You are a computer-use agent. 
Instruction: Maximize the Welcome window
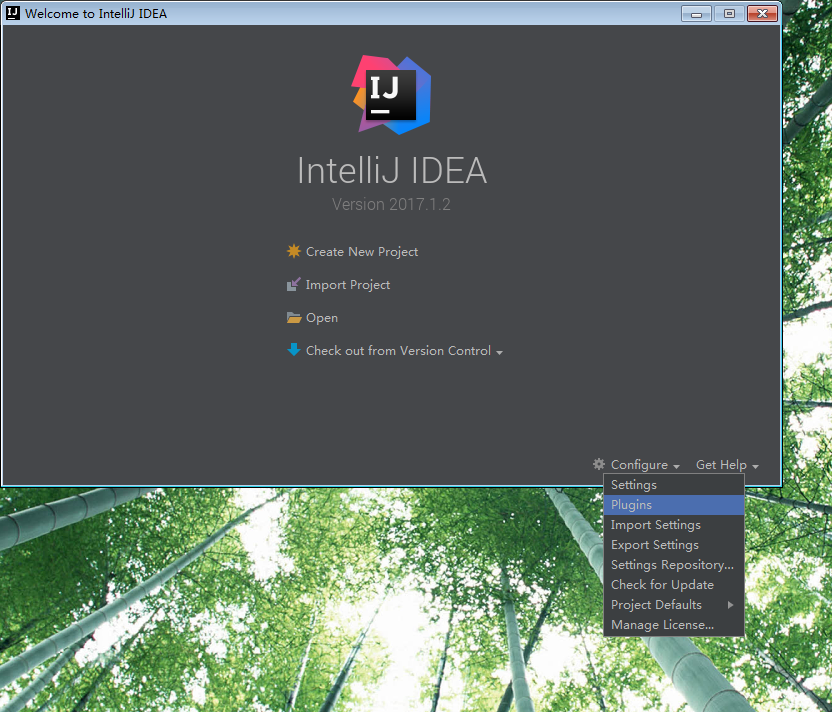coord(729,14)
